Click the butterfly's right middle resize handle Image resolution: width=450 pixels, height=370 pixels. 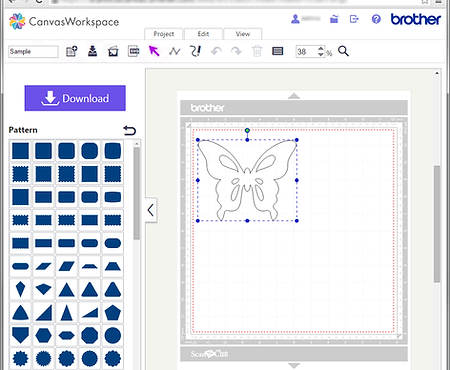pyautogui.click(x=297, y=180)
